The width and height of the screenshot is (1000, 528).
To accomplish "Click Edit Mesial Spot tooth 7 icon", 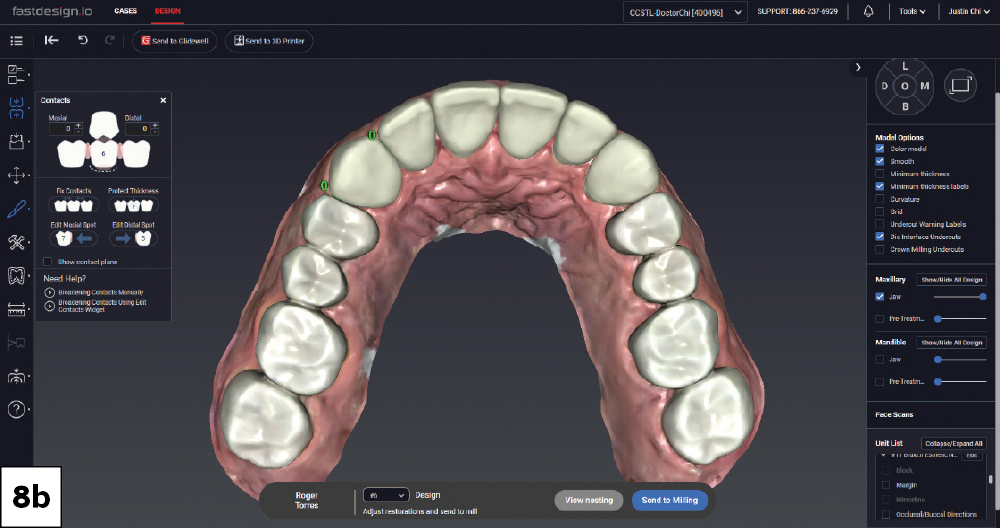I will (x=73, y=238).
